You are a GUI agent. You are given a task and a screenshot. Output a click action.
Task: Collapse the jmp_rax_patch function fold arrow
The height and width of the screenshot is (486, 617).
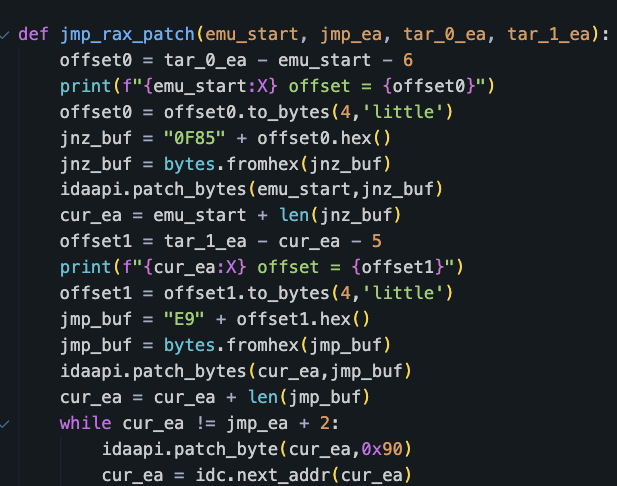tap(7, 35)
